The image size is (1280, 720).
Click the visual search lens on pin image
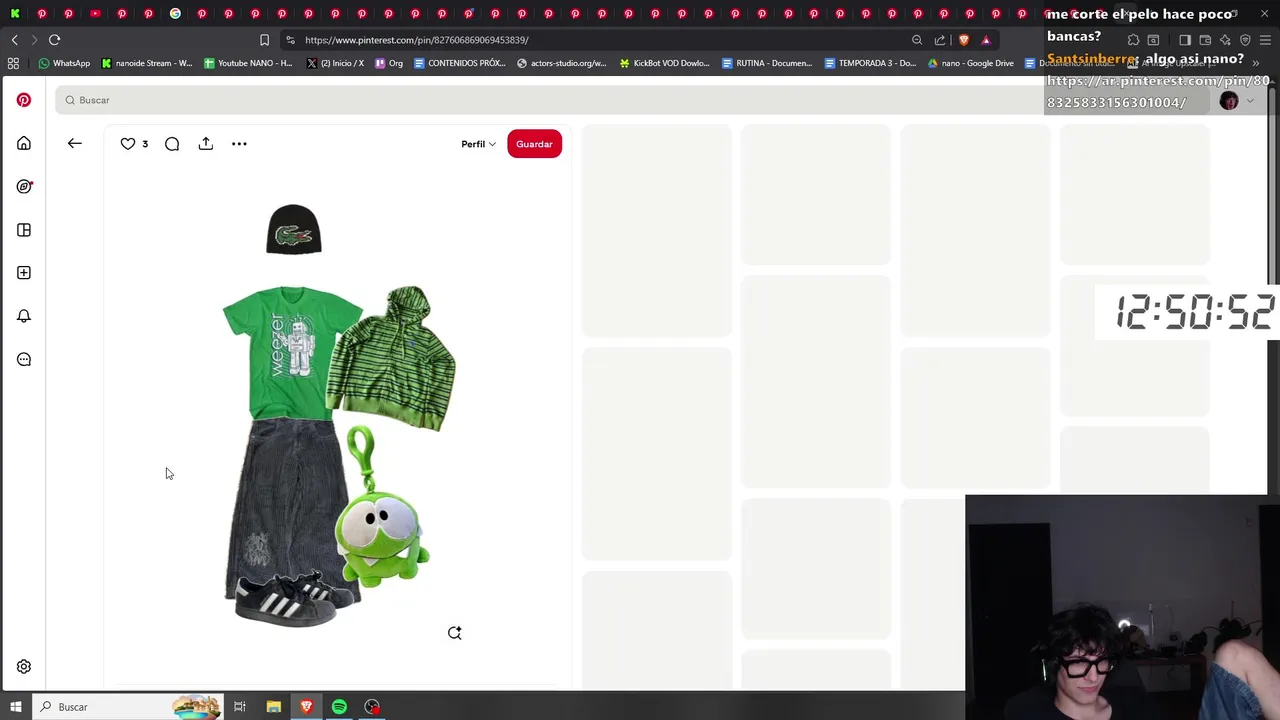click(x=455, y=632)
